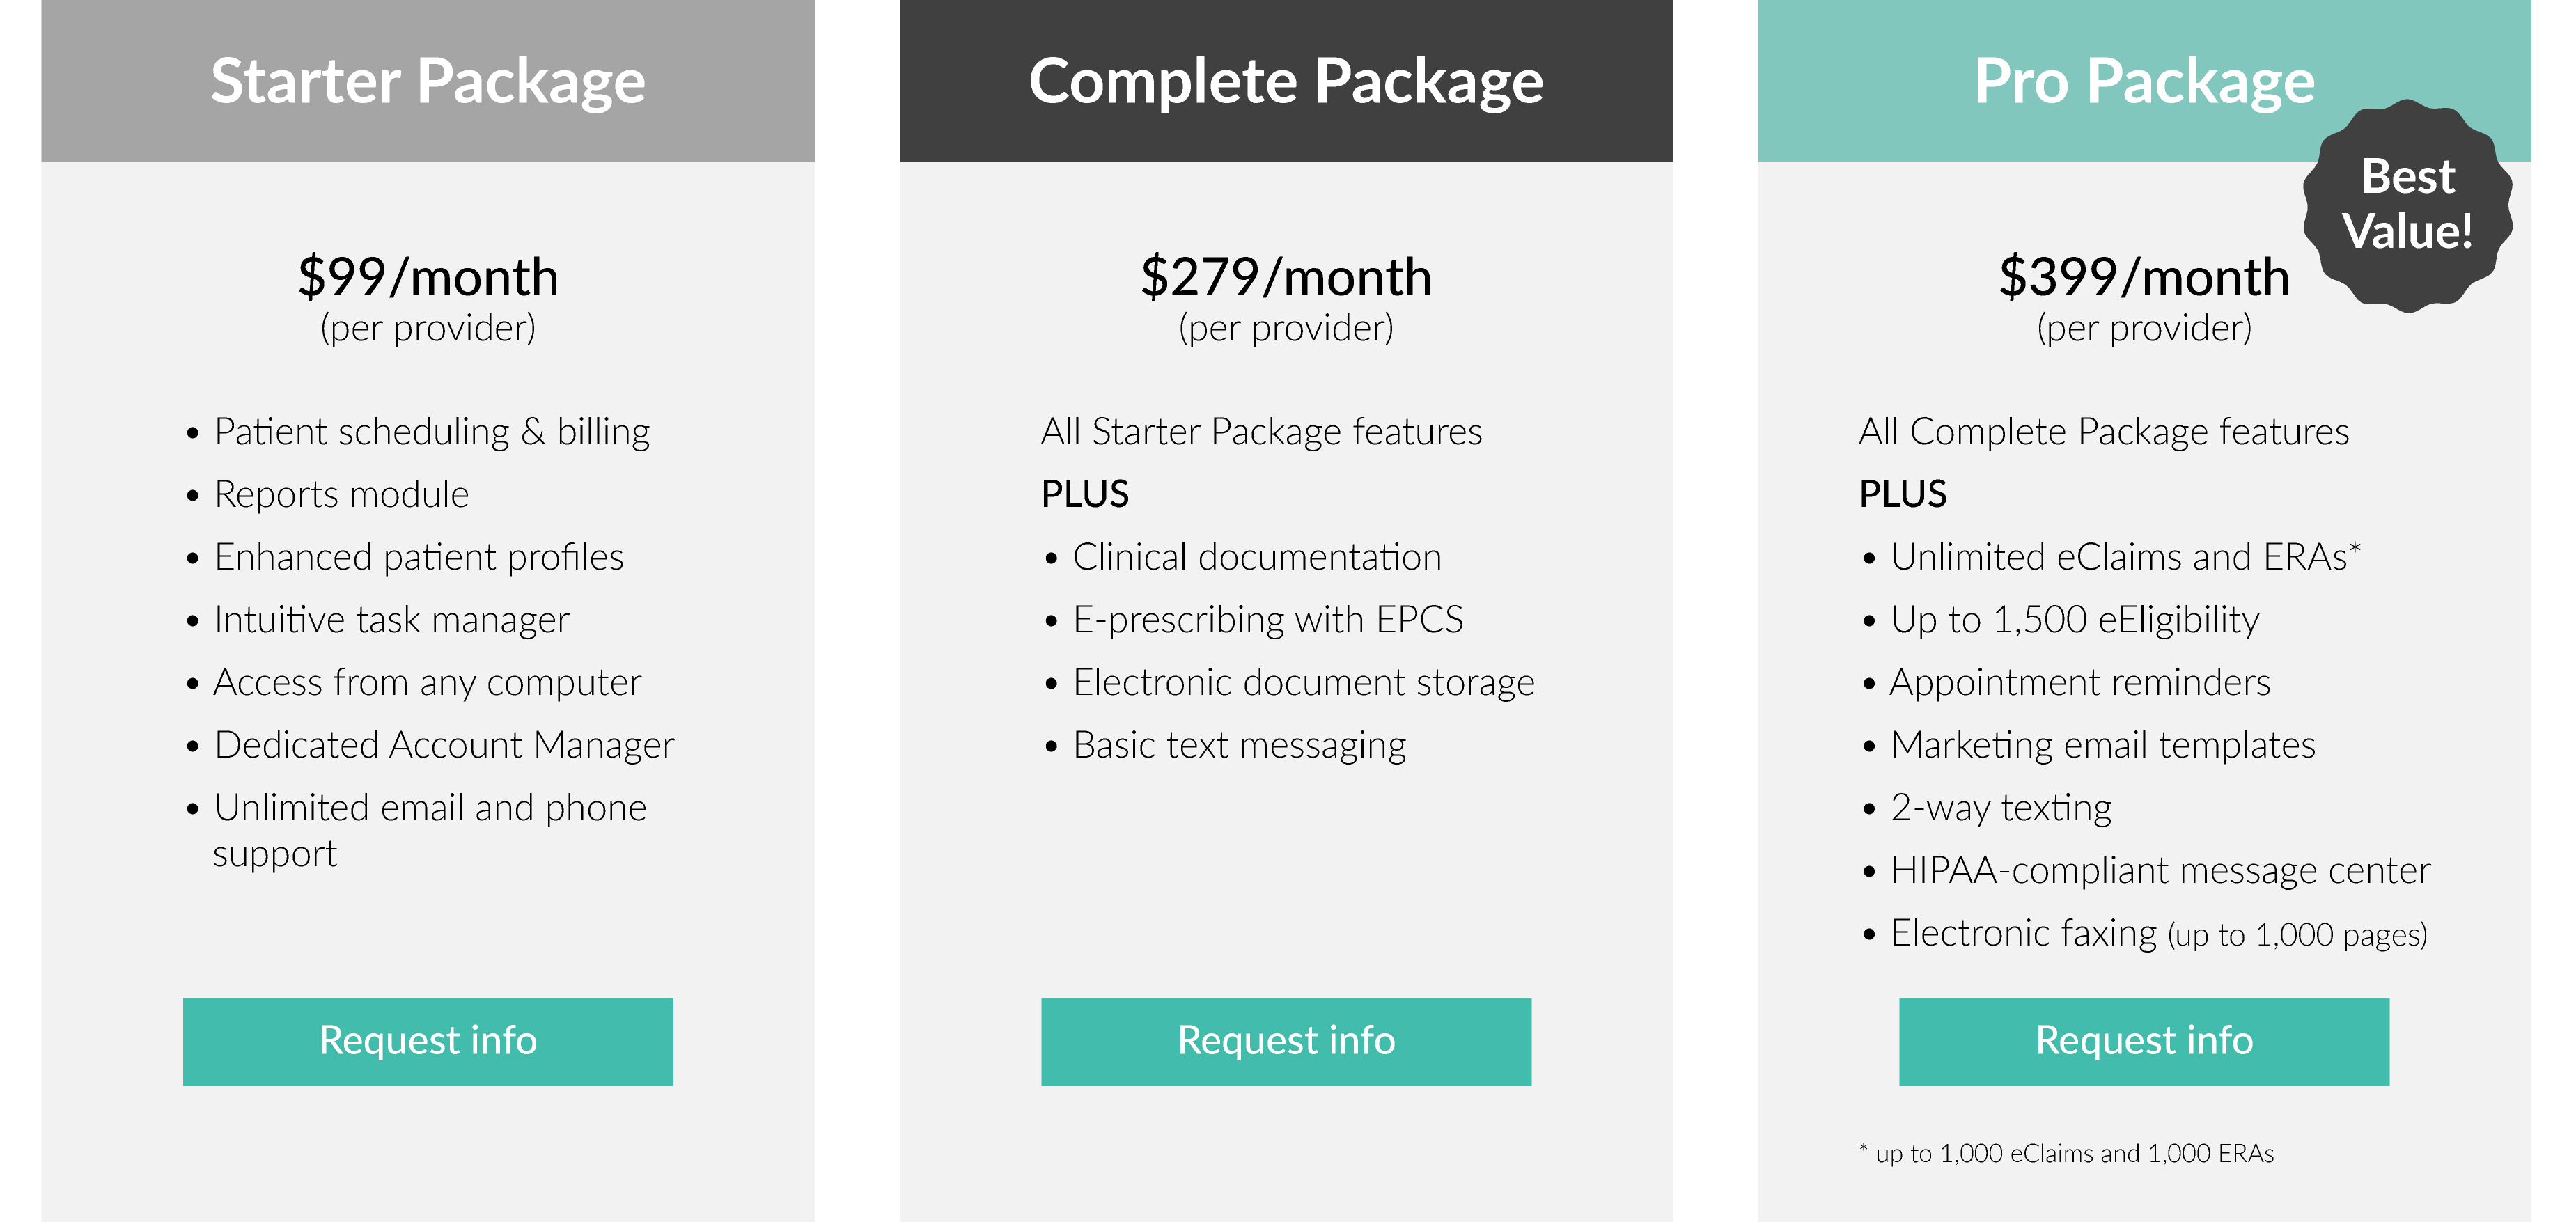Click Request info under Starter Package
Screen dimensions: 2576x1222
pos(428,1041)
